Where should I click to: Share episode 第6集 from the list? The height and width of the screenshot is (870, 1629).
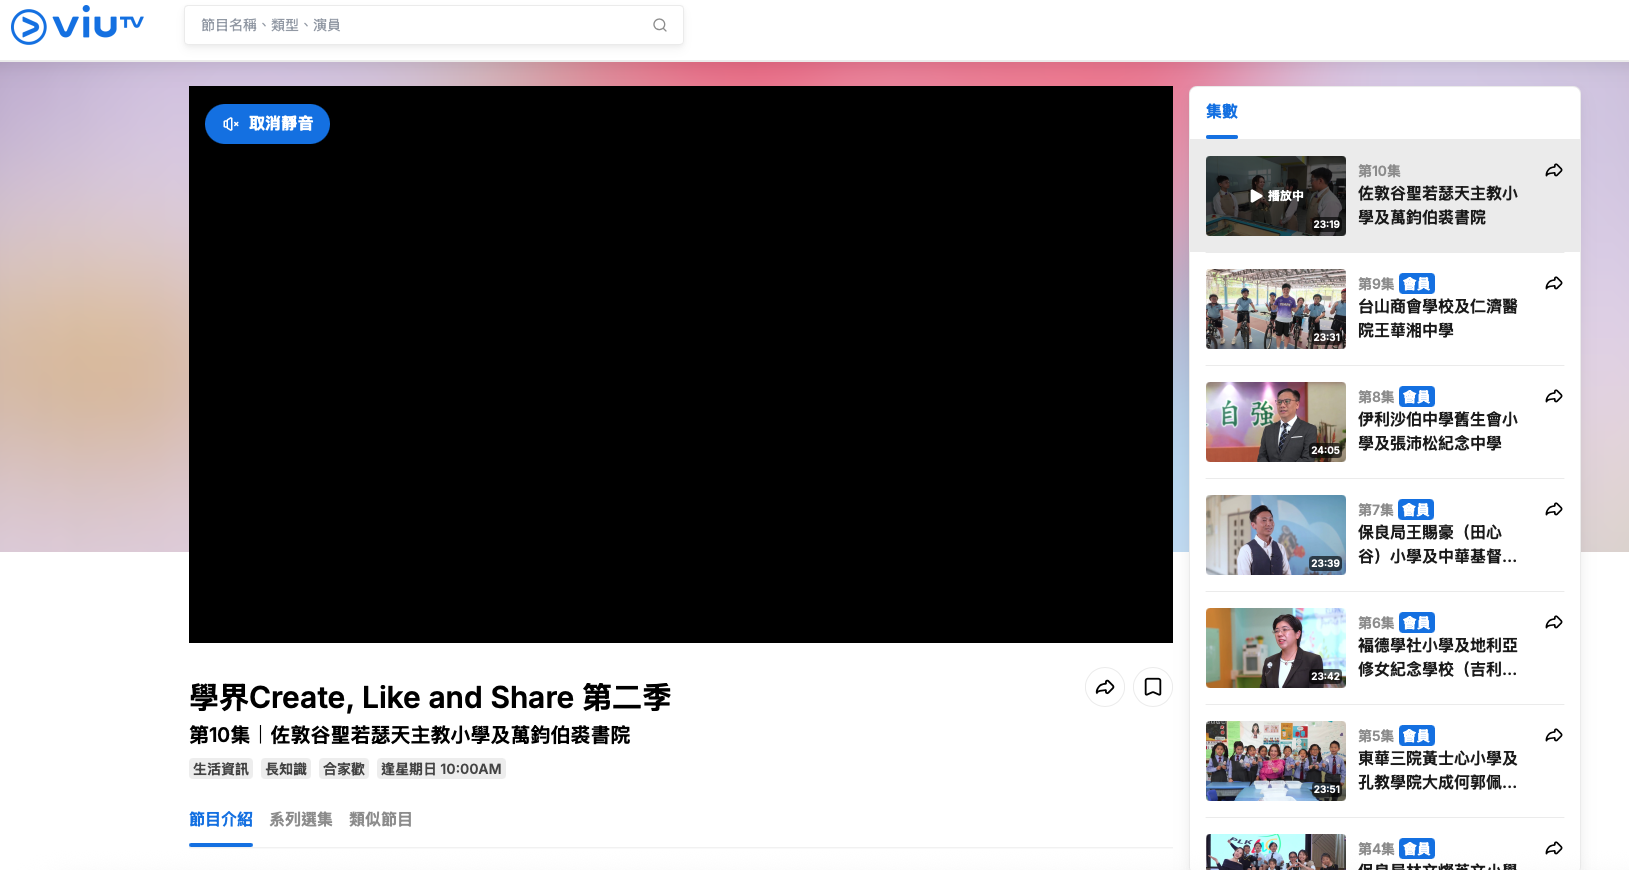pos(1554,623)
